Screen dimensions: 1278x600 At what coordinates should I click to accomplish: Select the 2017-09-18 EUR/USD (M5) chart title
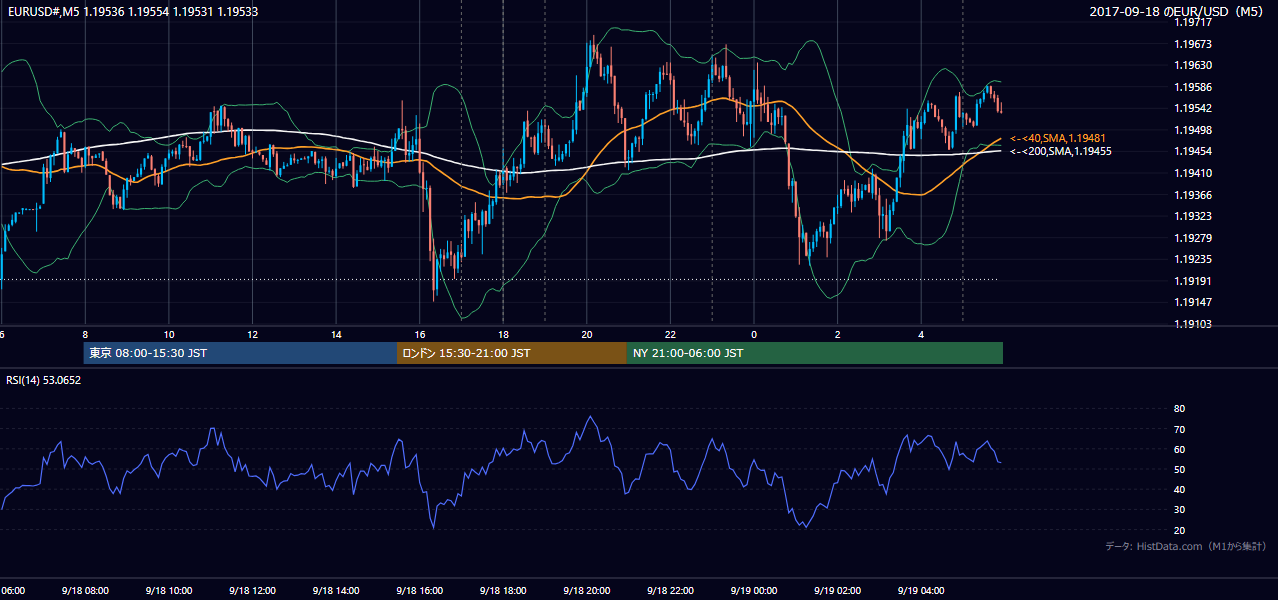click(1177, 12)
